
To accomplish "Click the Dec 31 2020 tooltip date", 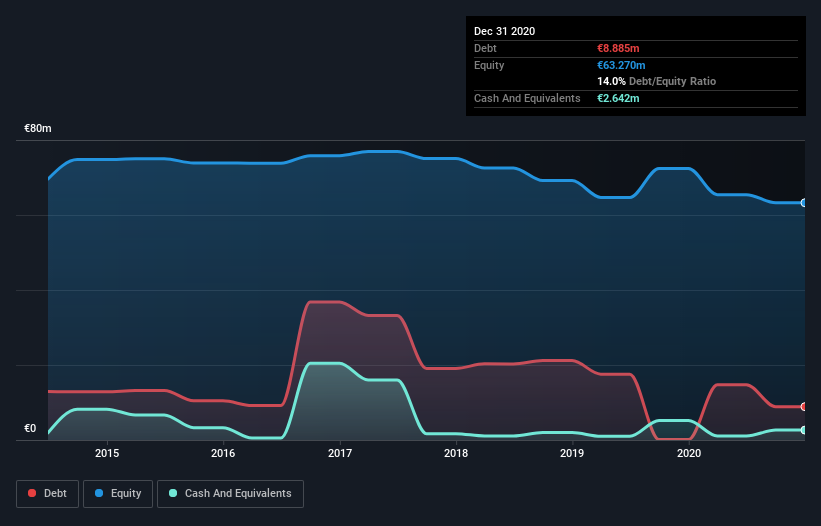I will coord(504,31).
